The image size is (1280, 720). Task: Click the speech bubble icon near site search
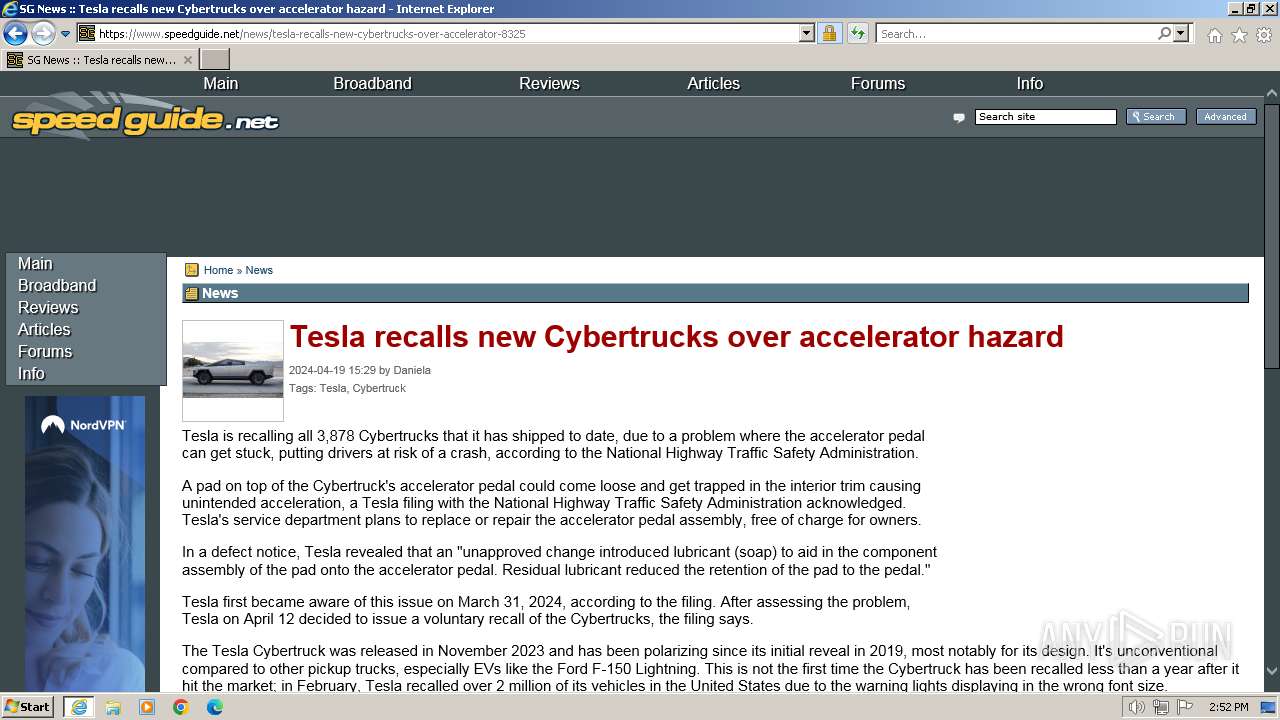[959, 118]
